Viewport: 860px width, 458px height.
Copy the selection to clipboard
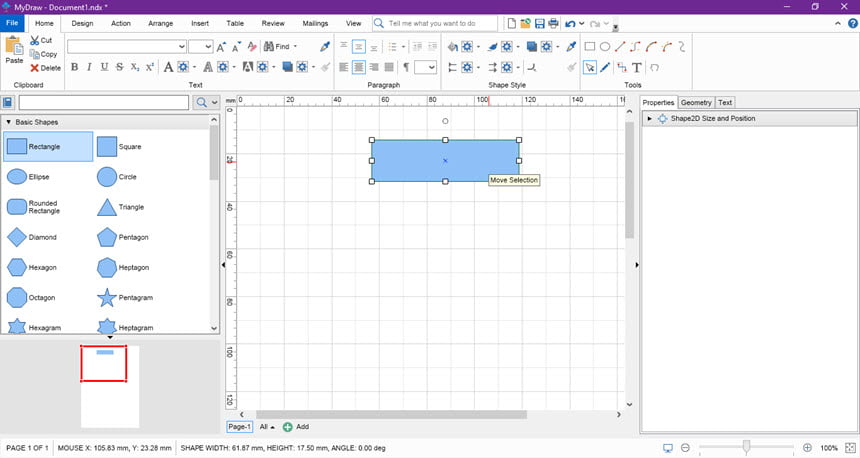click(43, 54)
